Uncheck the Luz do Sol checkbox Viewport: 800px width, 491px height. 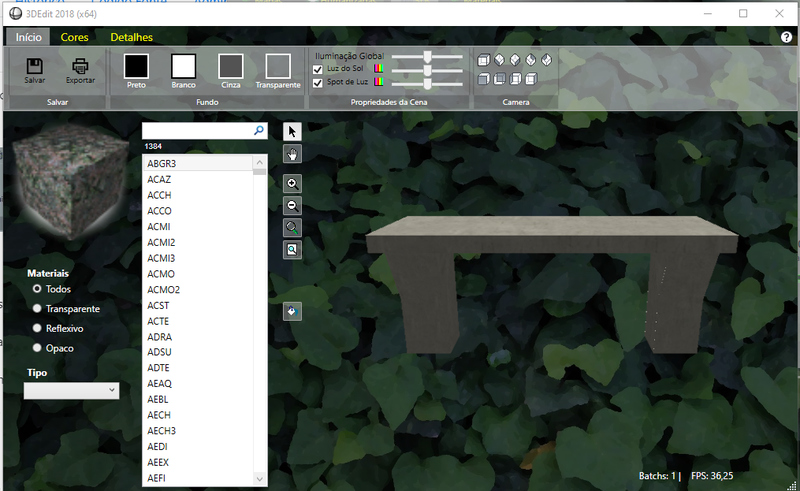coord(318,69)
